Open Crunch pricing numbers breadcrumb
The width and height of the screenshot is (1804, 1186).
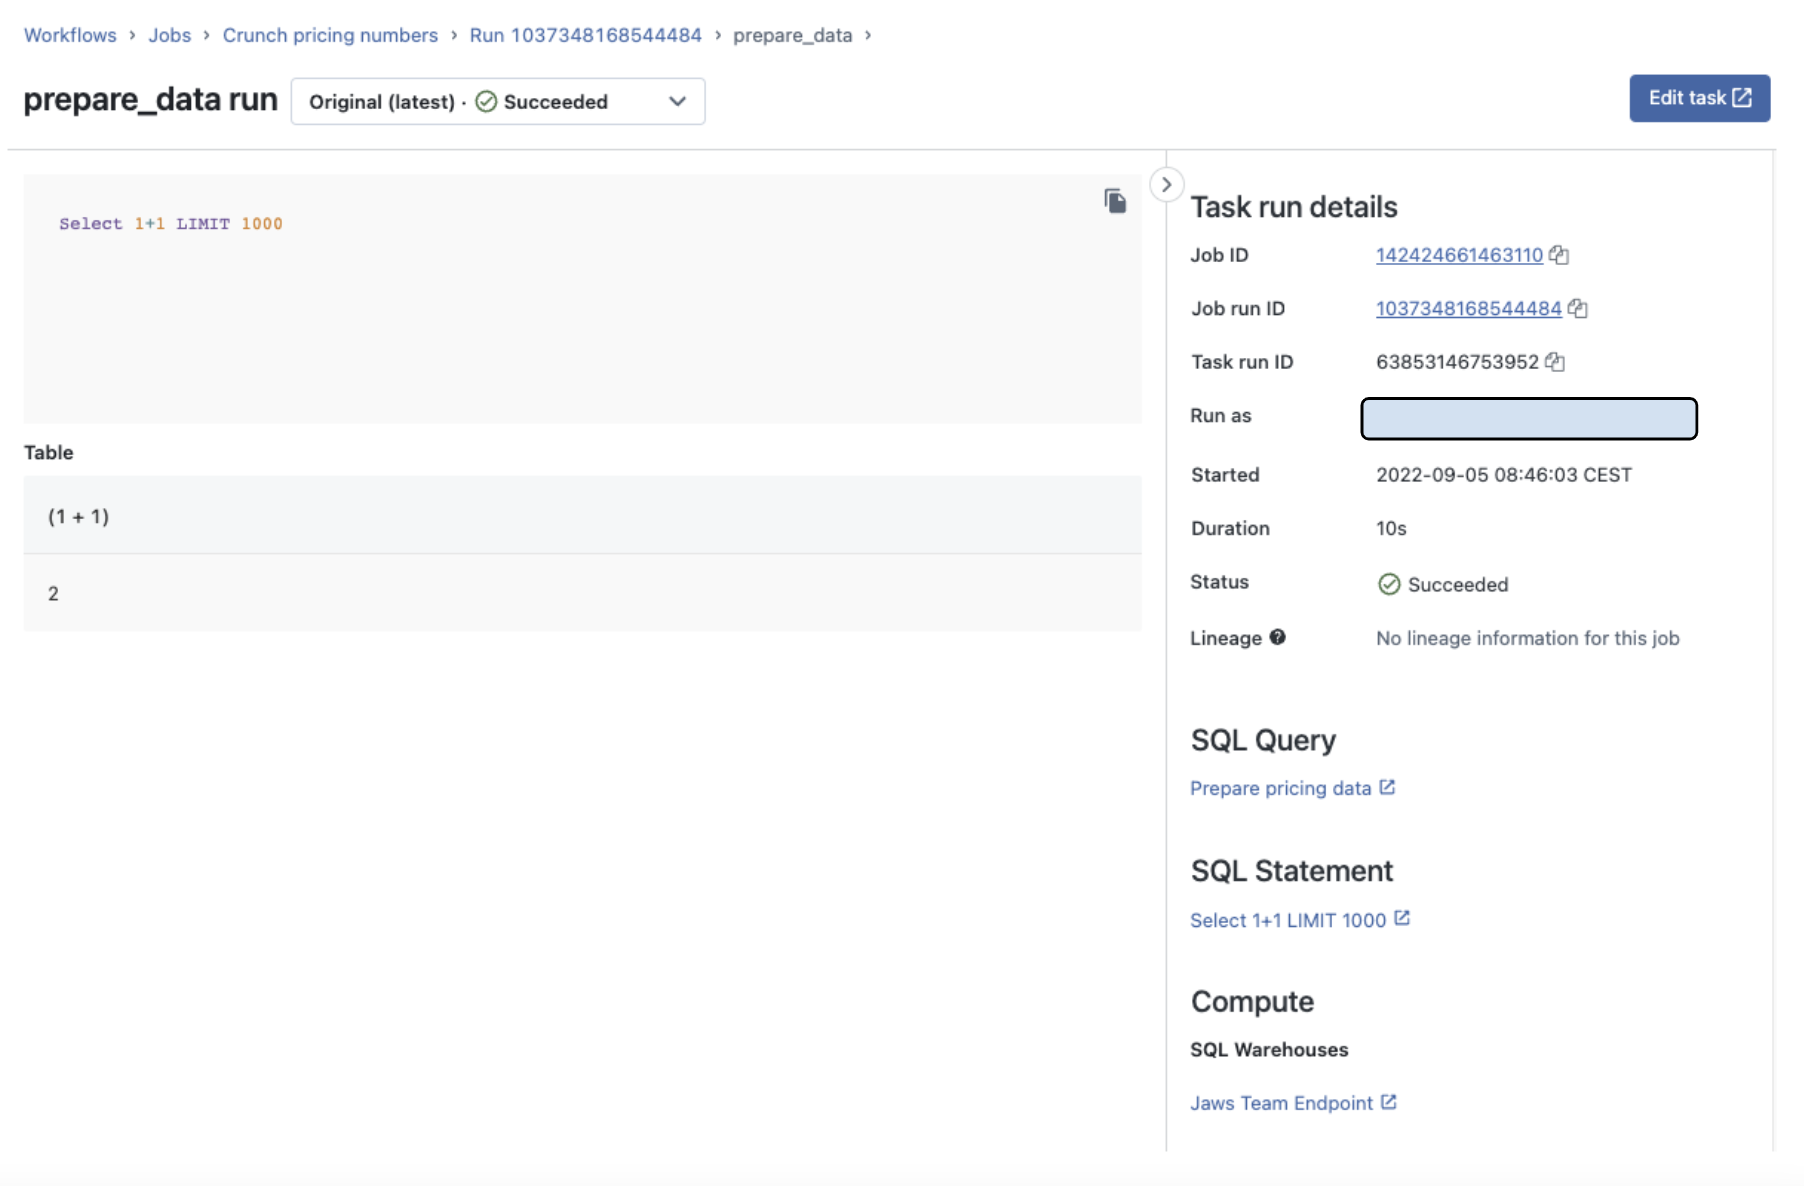tap(330, 35)
